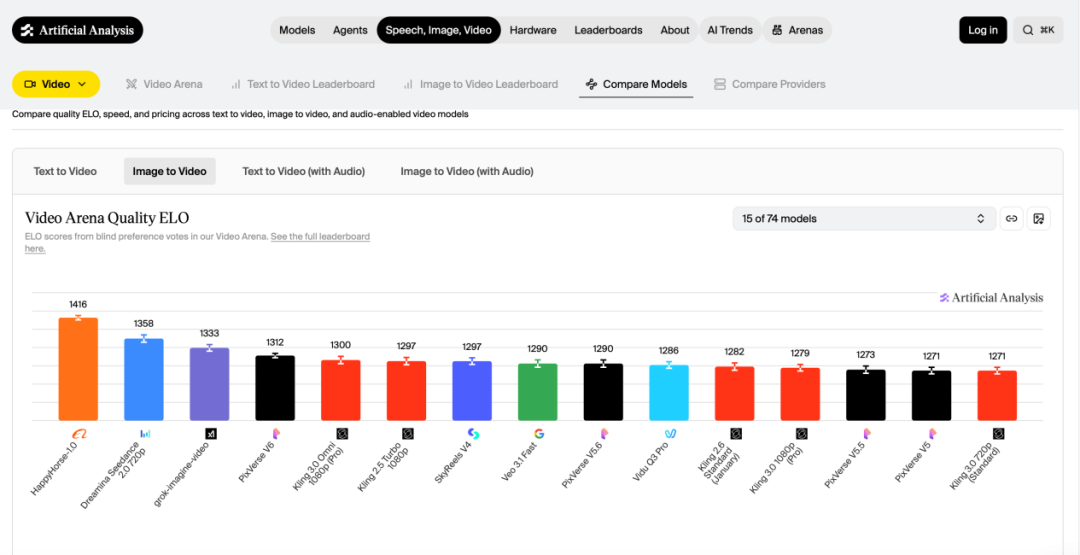Click the Log in button
This screenshot has width=1080, height=555.
click(982, 30)
